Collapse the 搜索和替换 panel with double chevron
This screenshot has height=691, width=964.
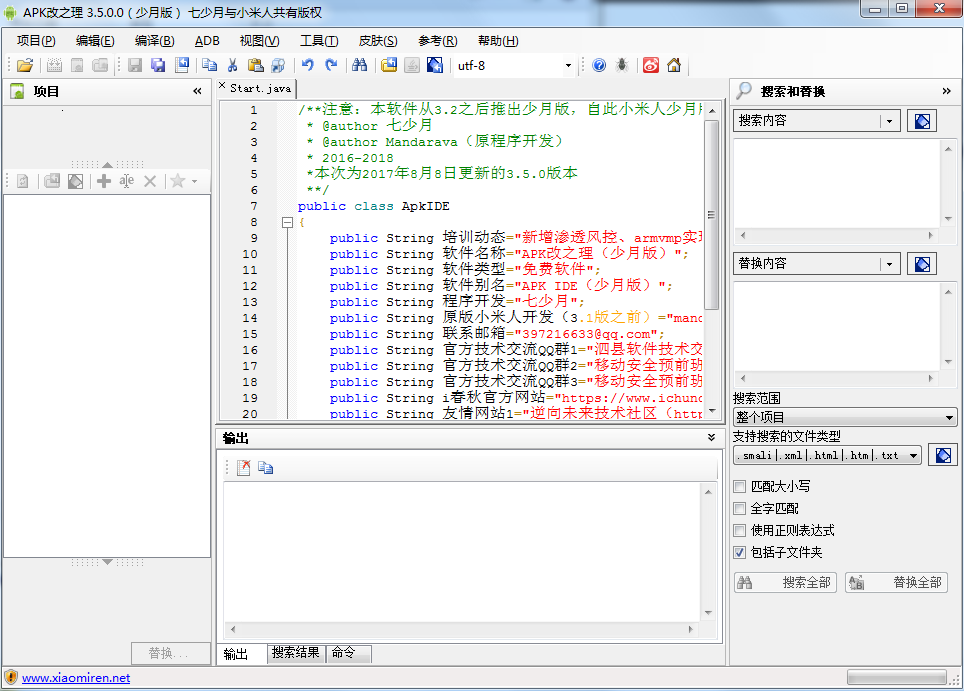[946, 91]
